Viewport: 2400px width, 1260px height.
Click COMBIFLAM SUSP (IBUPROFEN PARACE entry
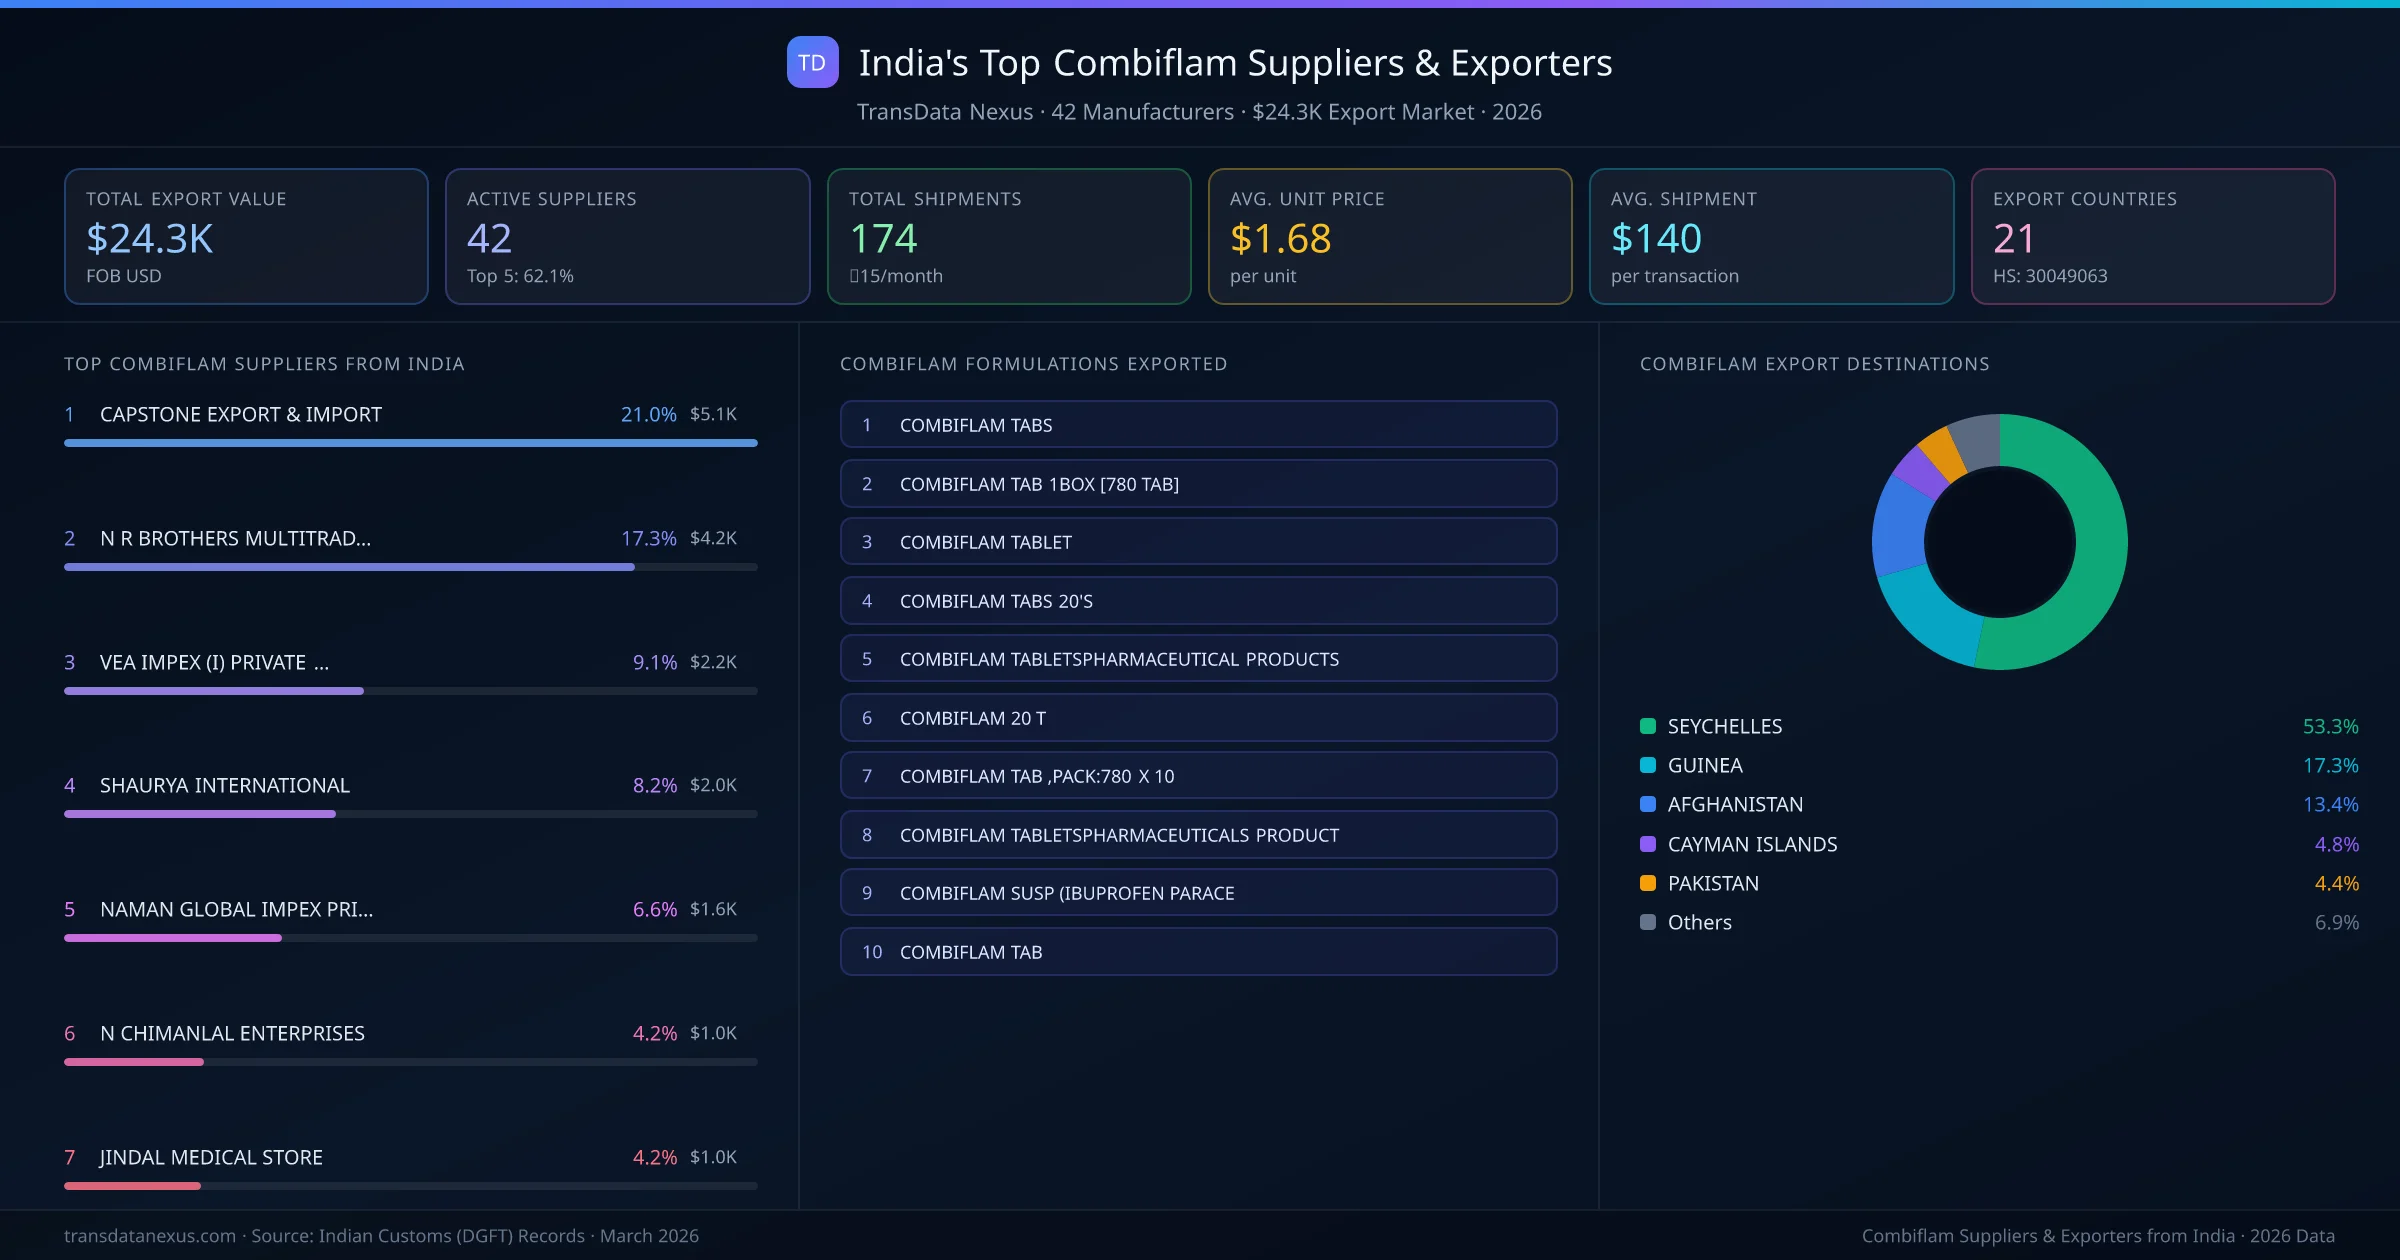pyautogui.click(x=1198, y=893)
